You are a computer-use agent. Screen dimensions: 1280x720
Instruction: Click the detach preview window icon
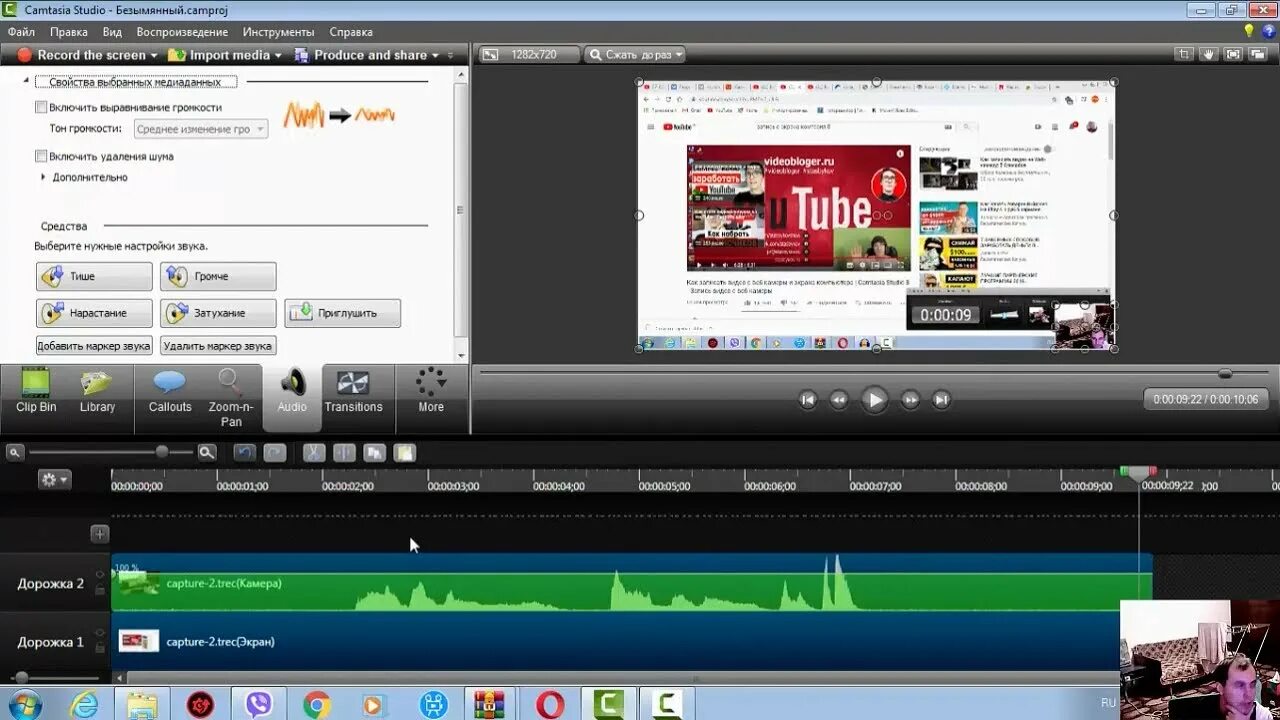point(1258,54)
